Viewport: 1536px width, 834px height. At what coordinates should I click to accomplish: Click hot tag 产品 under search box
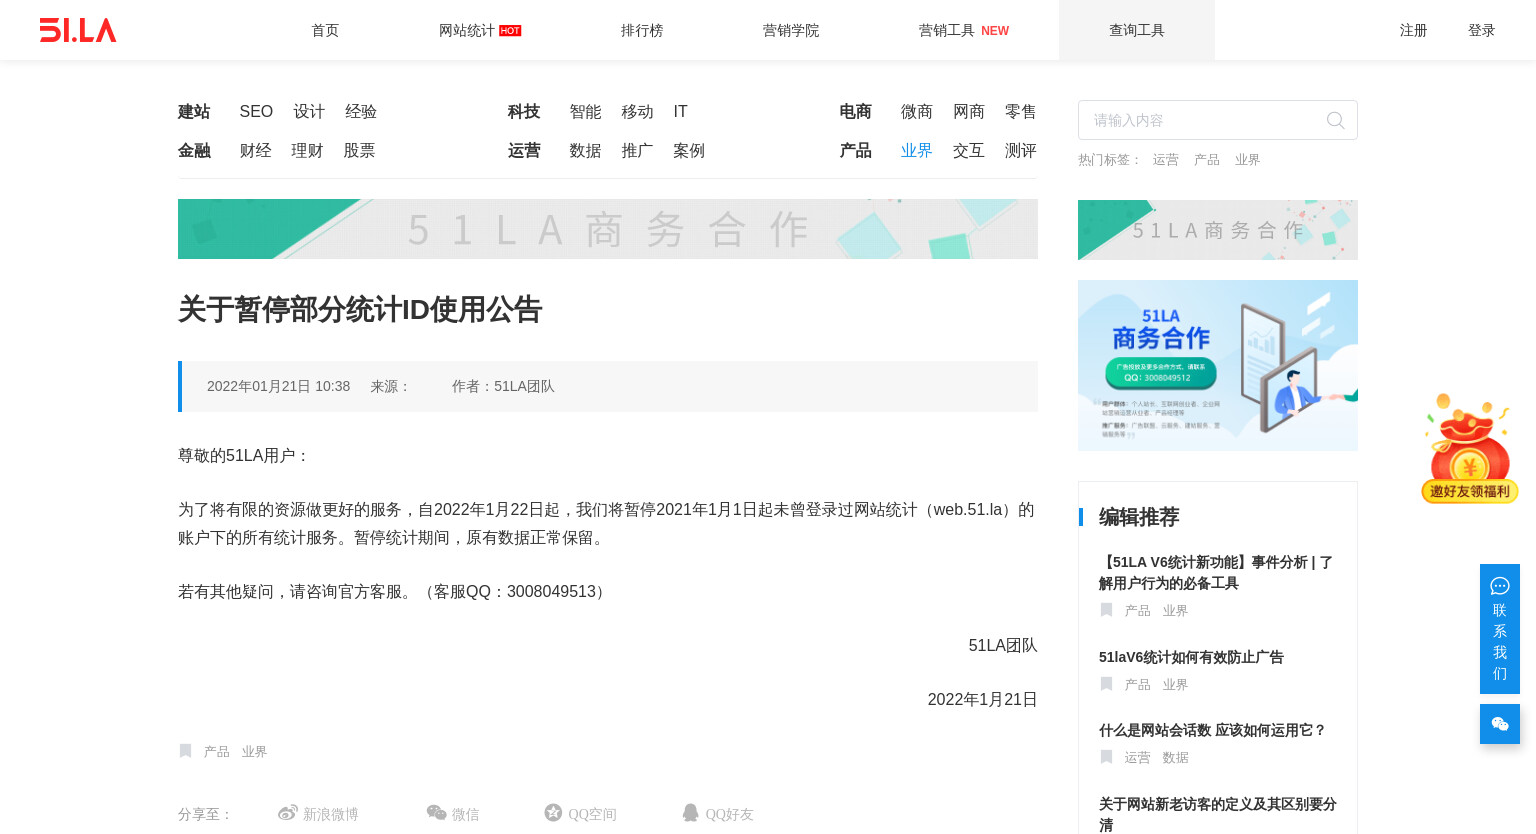click(1207, 160)
